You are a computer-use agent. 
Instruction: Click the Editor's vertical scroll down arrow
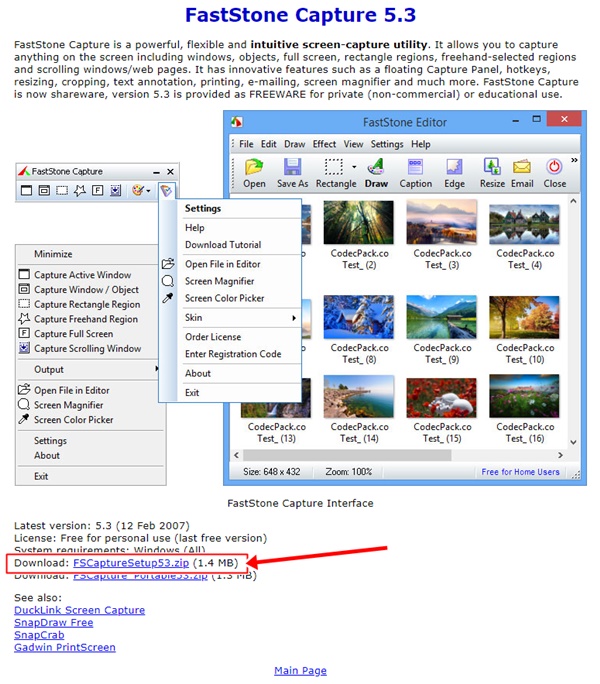573,442
